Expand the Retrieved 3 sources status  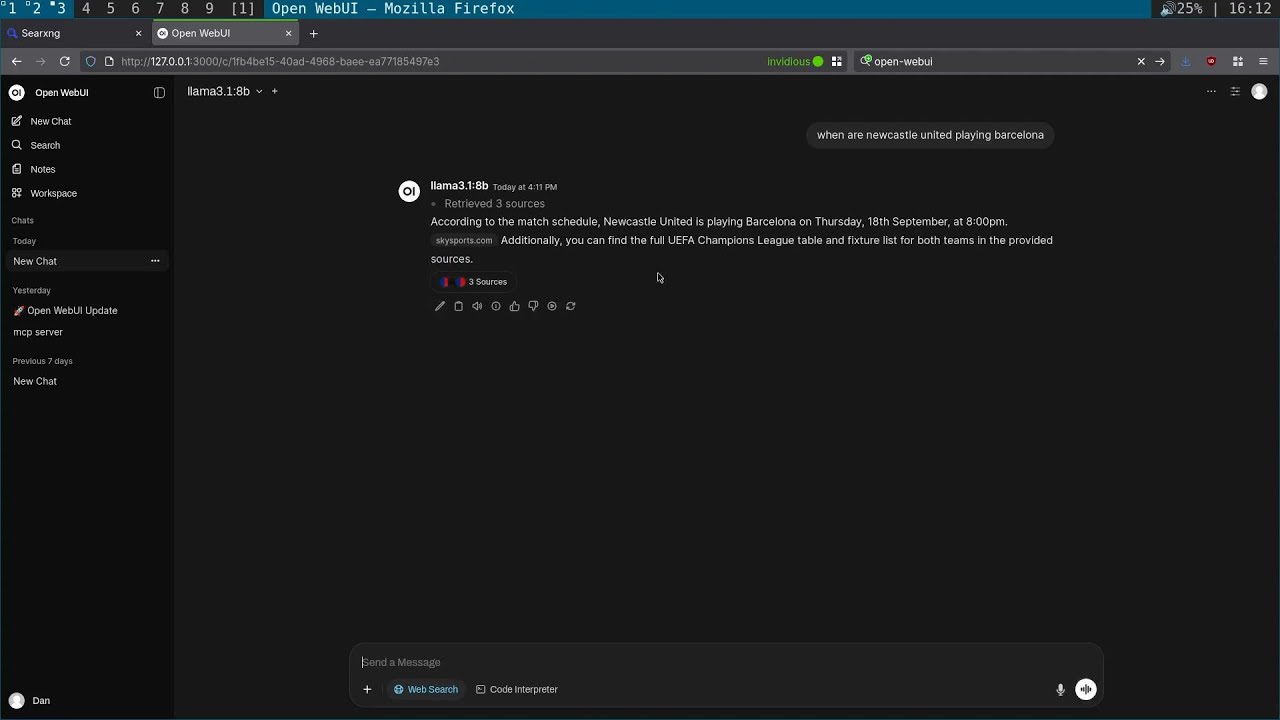[494, 204]
